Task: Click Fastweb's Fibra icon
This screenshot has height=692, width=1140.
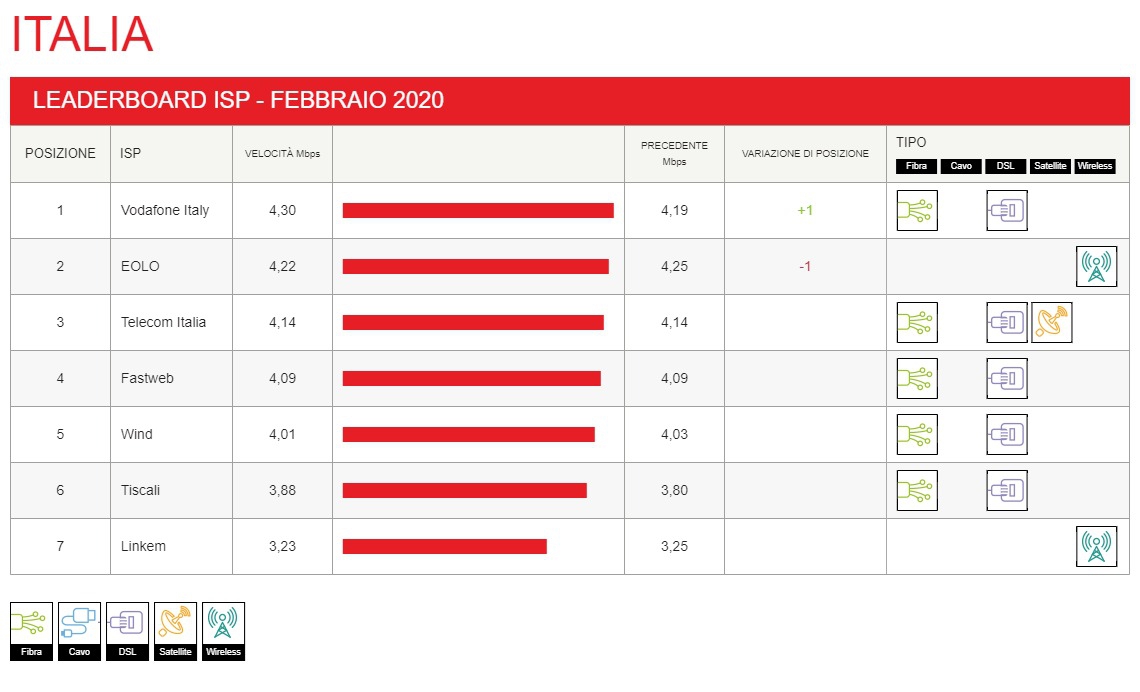Action: [x=917, y=378]
